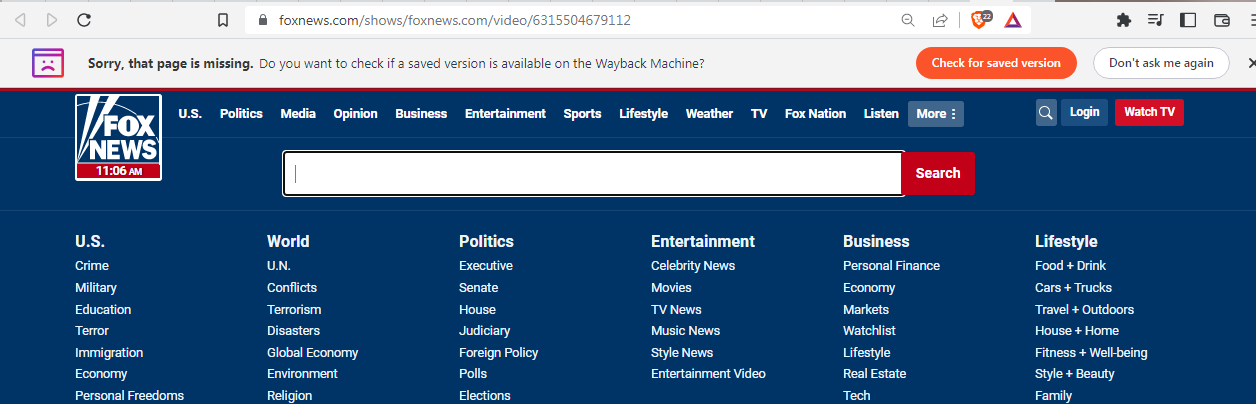Viewport: 1256px width, 404px height.
Task: Go back with the browser back arrow
Action: 20,20
